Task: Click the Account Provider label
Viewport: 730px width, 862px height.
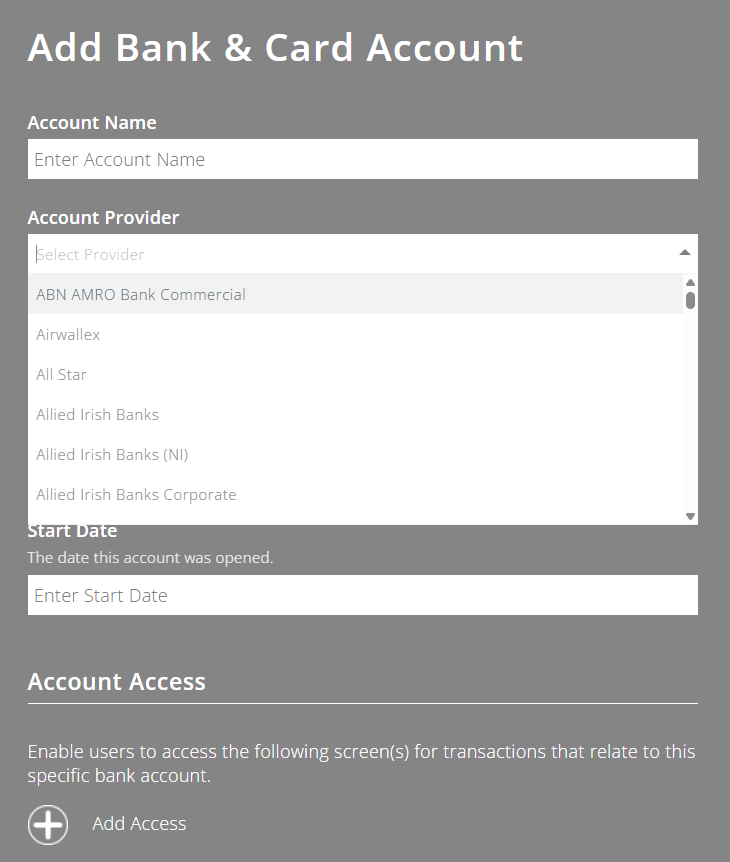Action: (x=103, y=217)
